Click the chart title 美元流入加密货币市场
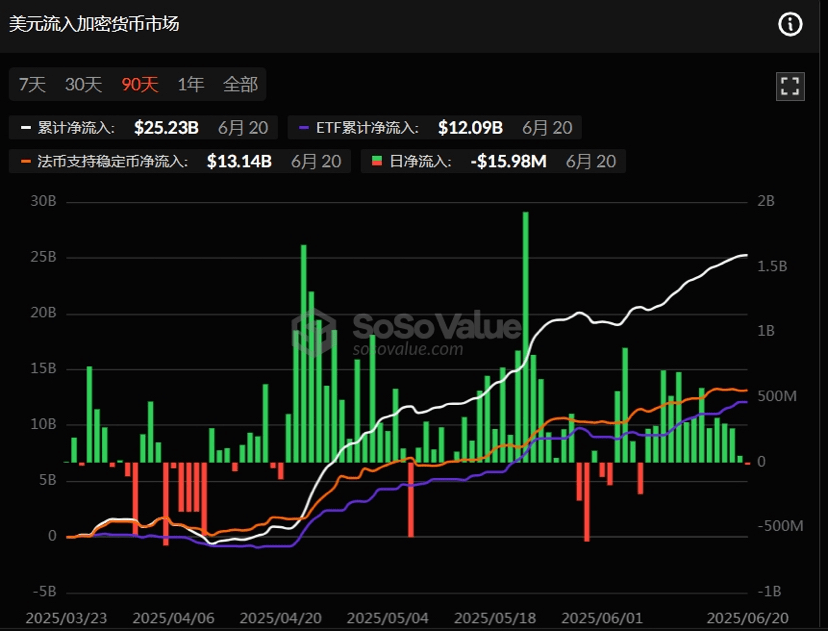 point(94,24)
